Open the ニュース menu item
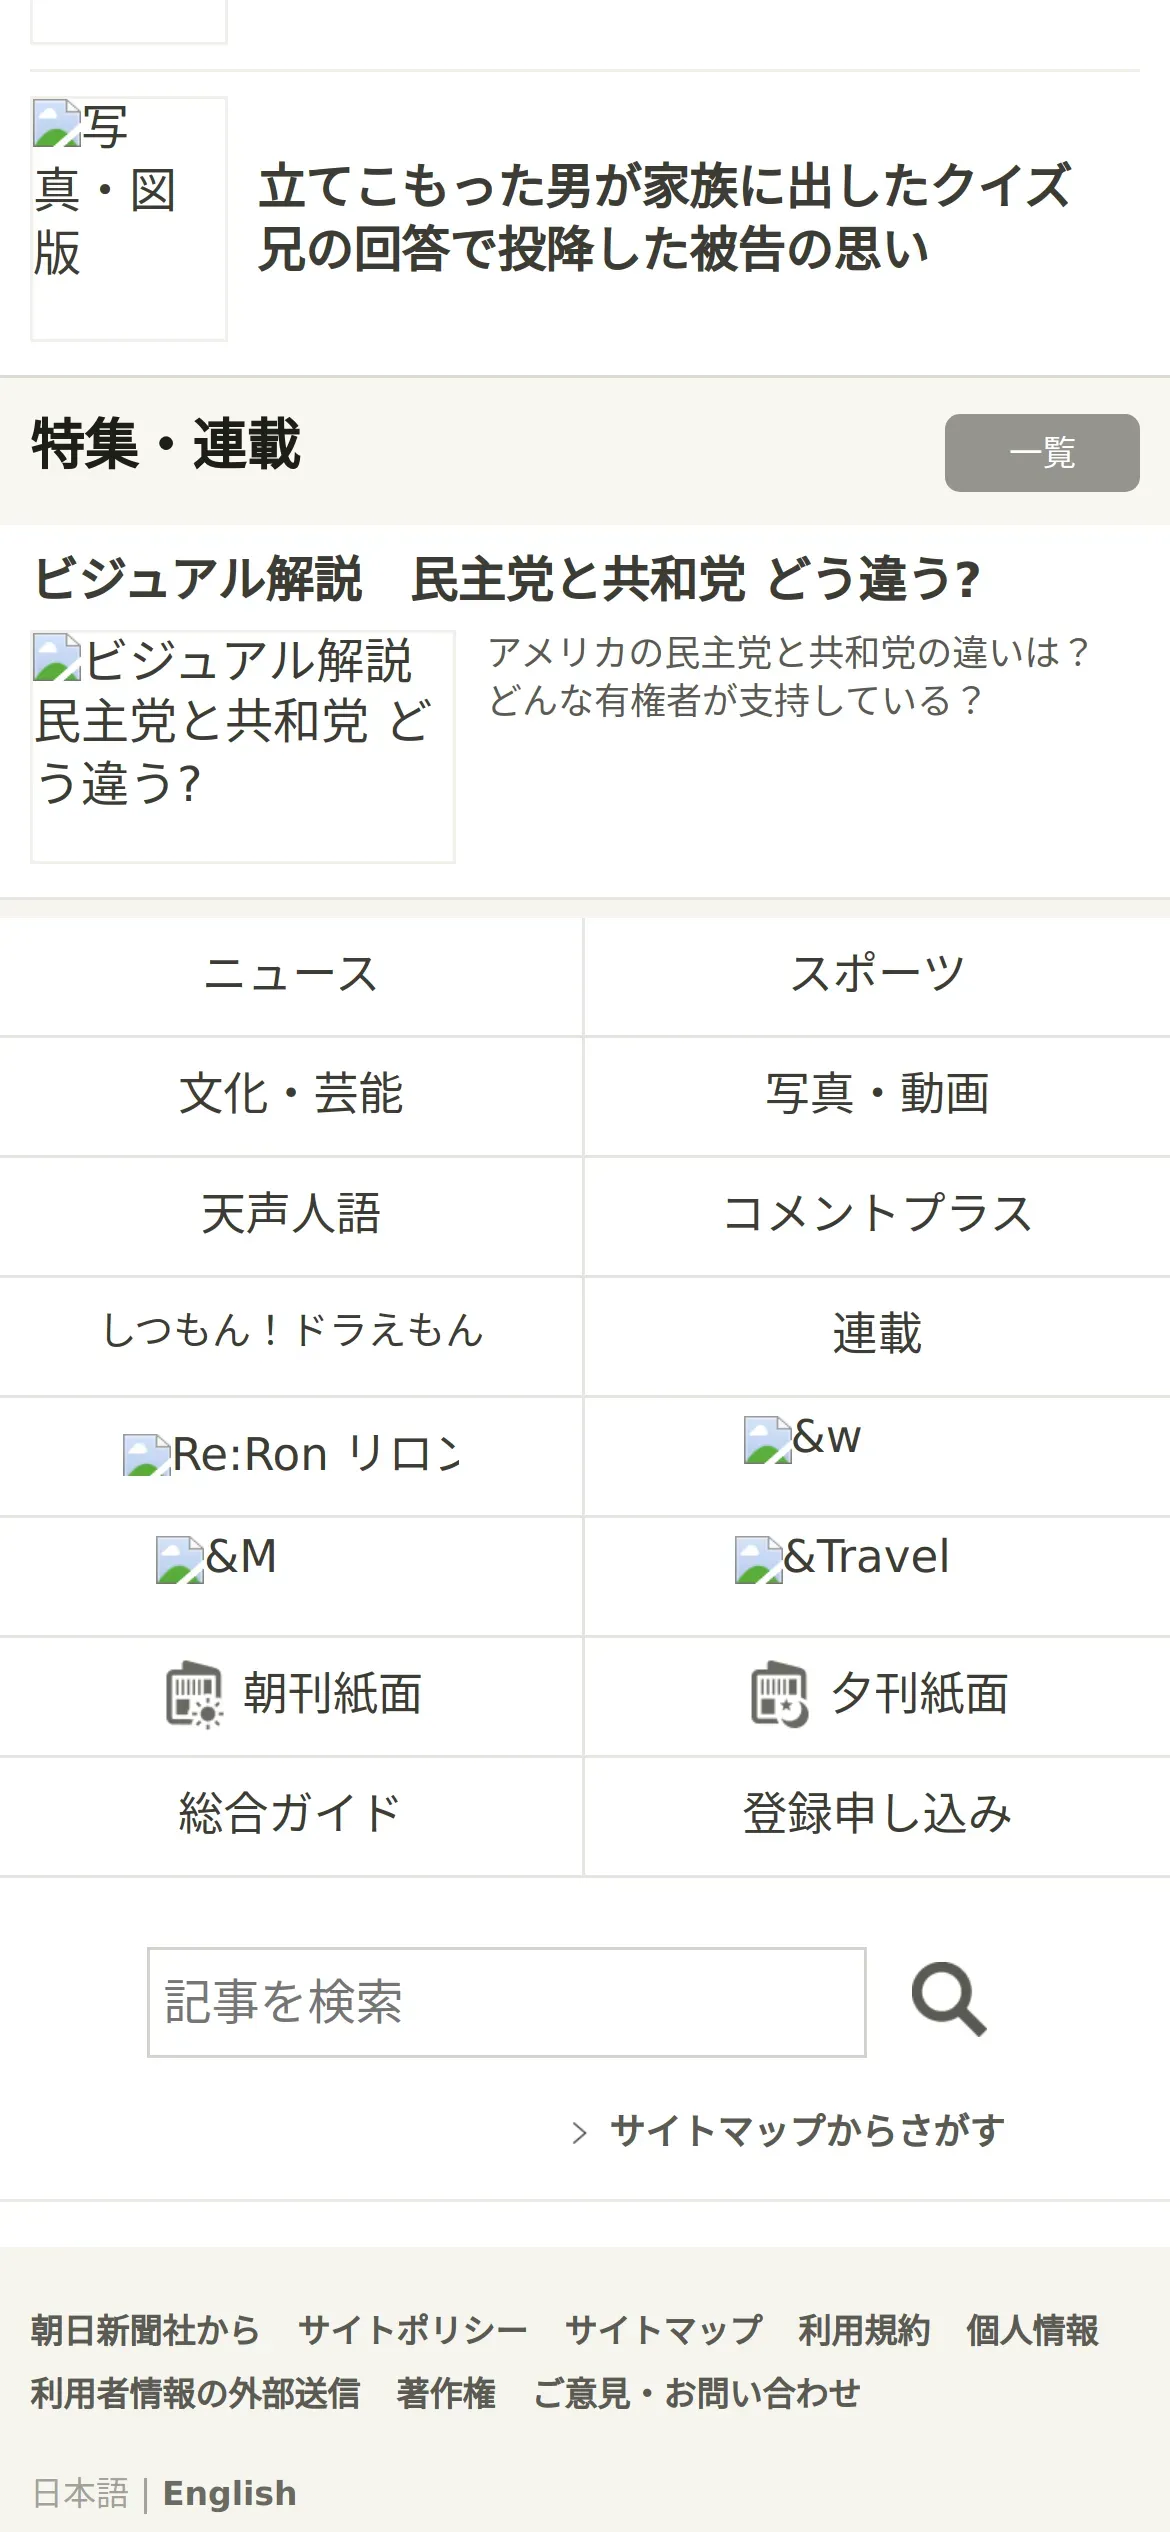The image size is (1170, 2532). (x=291, y=975)
